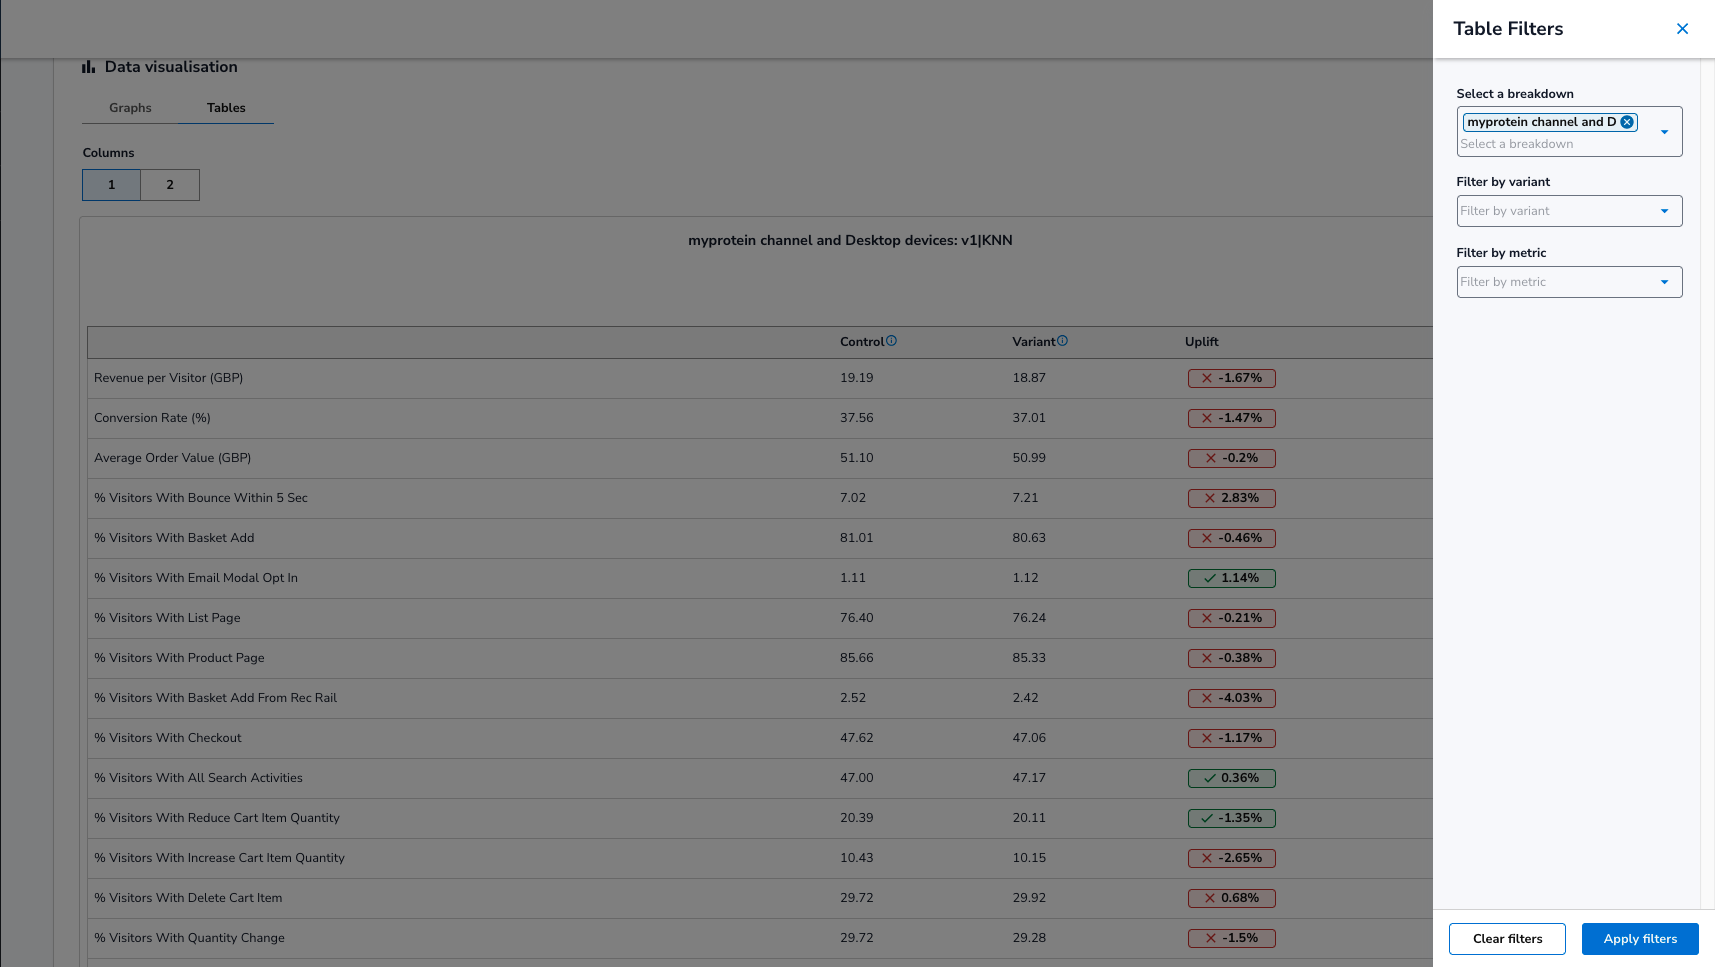
Task: Click the Control column info icon
Action: pos(892,341)
